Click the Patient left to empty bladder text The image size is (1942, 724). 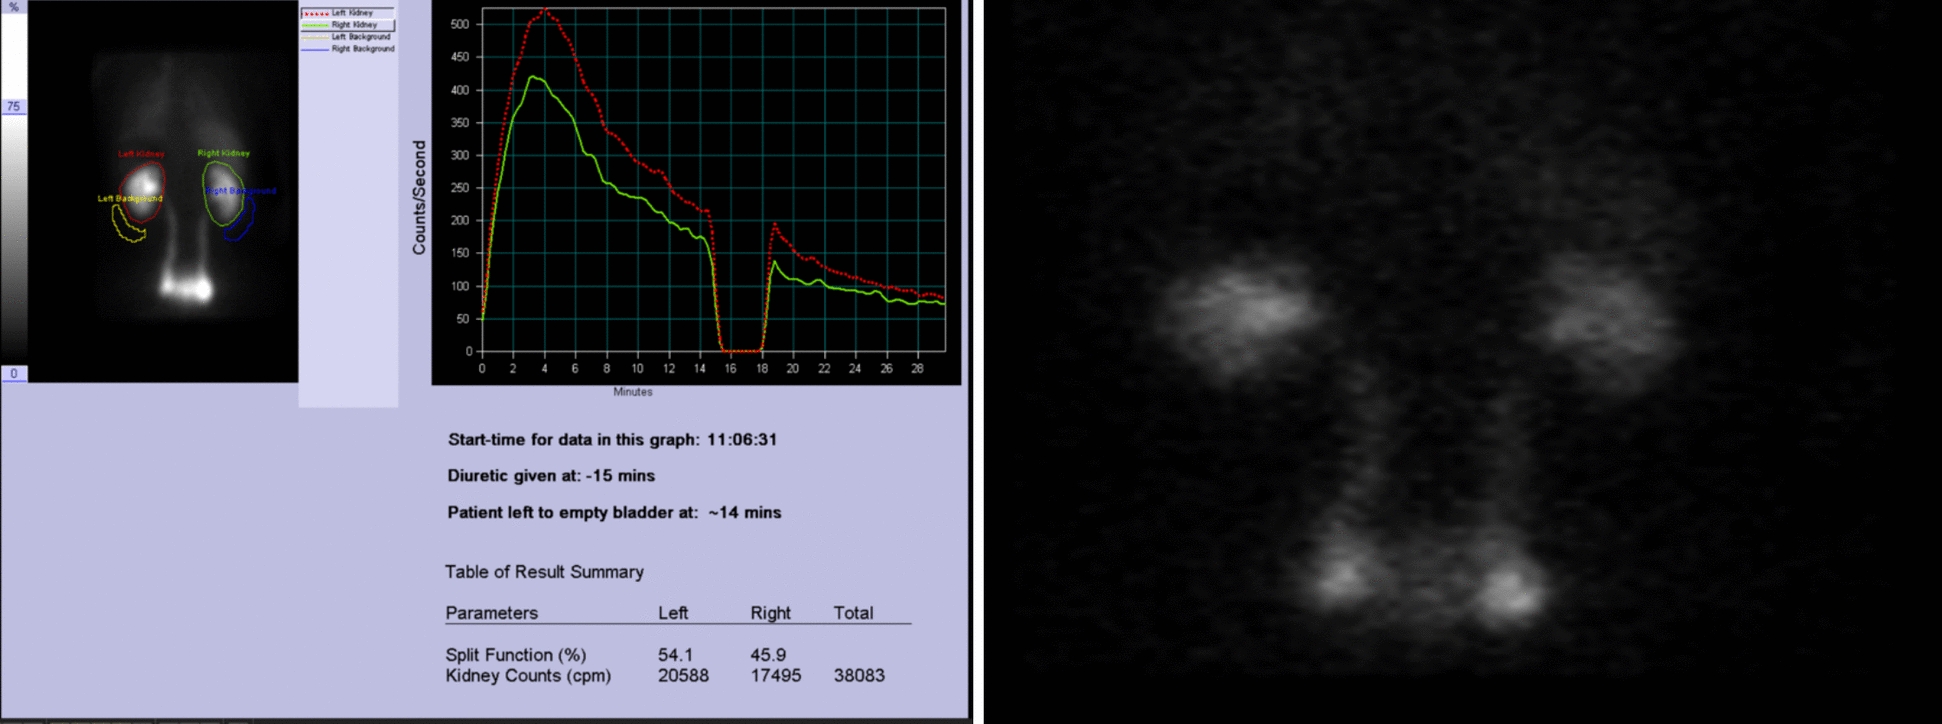coord(614,513)
